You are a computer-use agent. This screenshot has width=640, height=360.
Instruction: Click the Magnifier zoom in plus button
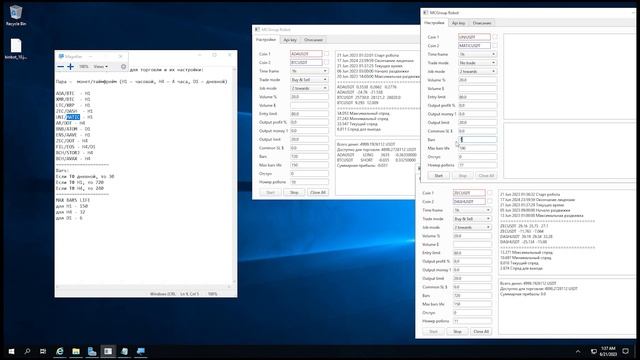(70, 67)
